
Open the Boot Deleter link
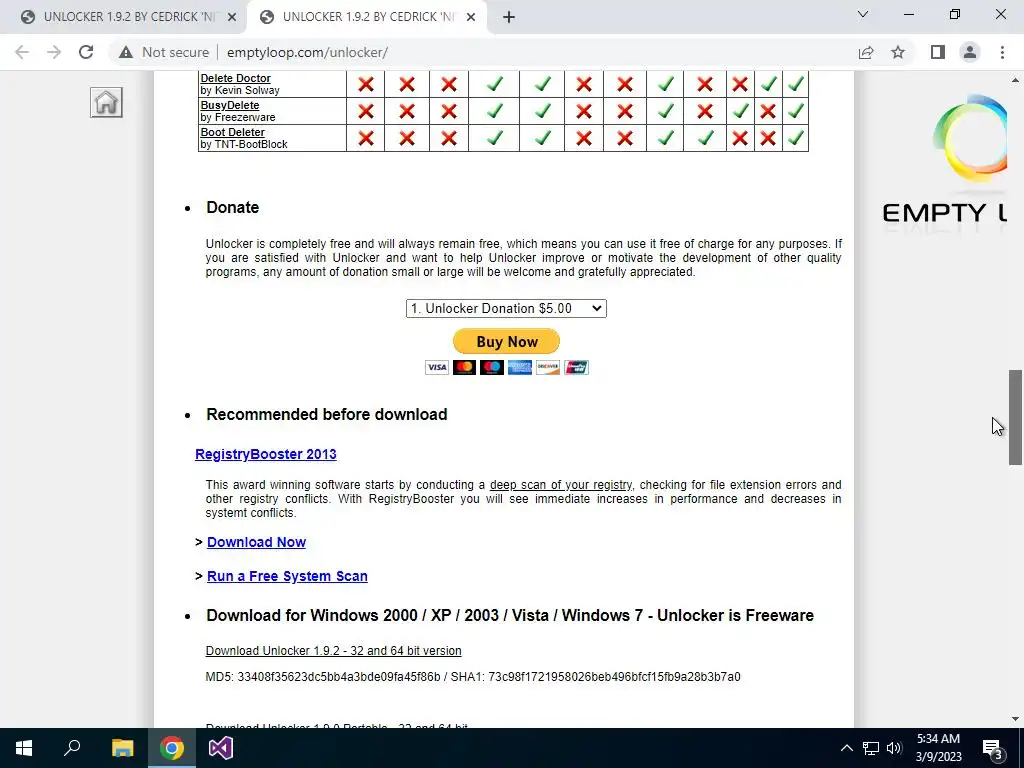pyautogui.click(x=232, y=132)
